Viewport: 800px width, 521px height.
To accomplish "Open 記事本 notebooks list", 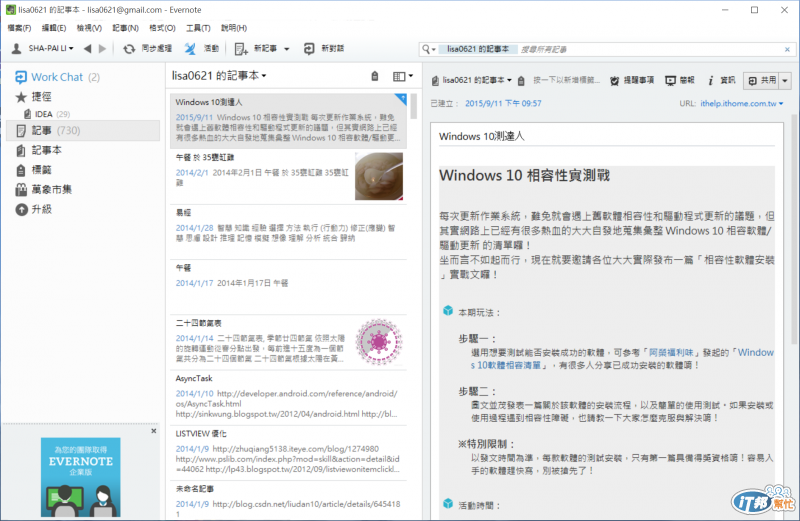I will 39,150.
